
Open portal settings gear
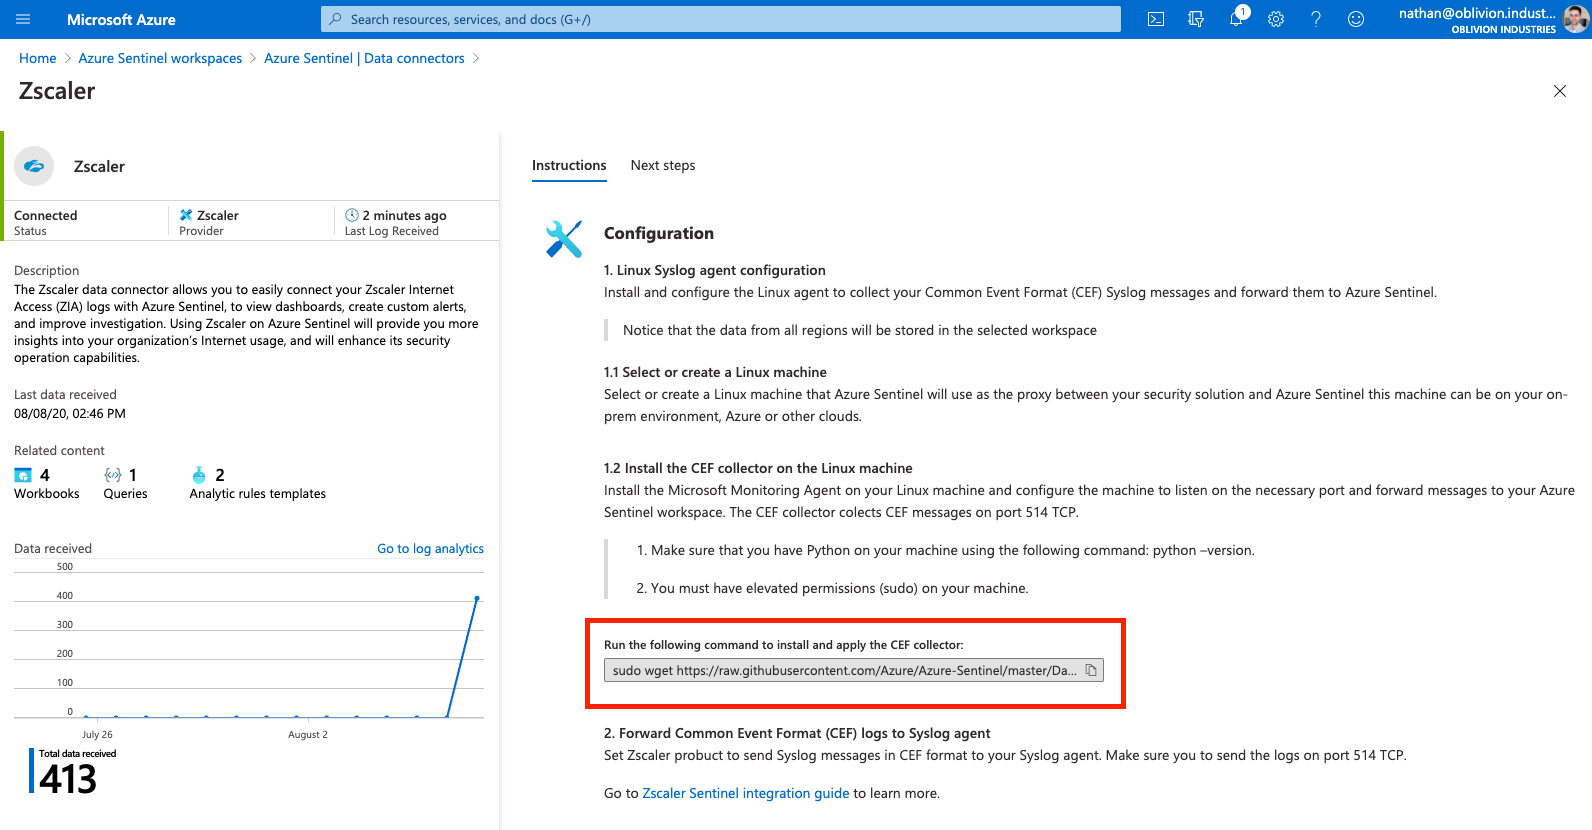pyautogui.click(x=1276, y=19)
